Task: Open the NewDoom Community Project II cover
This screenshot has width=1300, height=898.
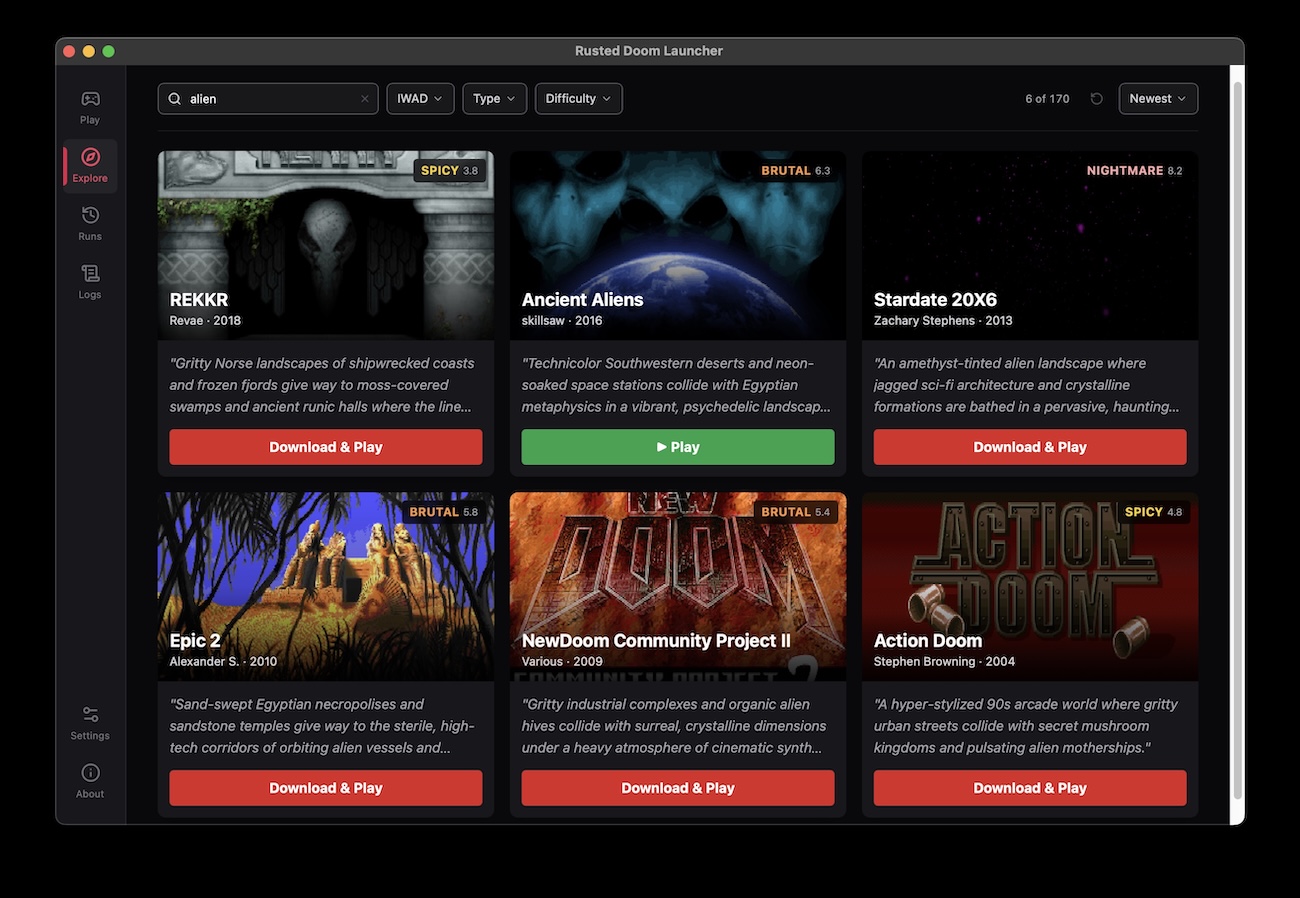Action: [678, 587]
